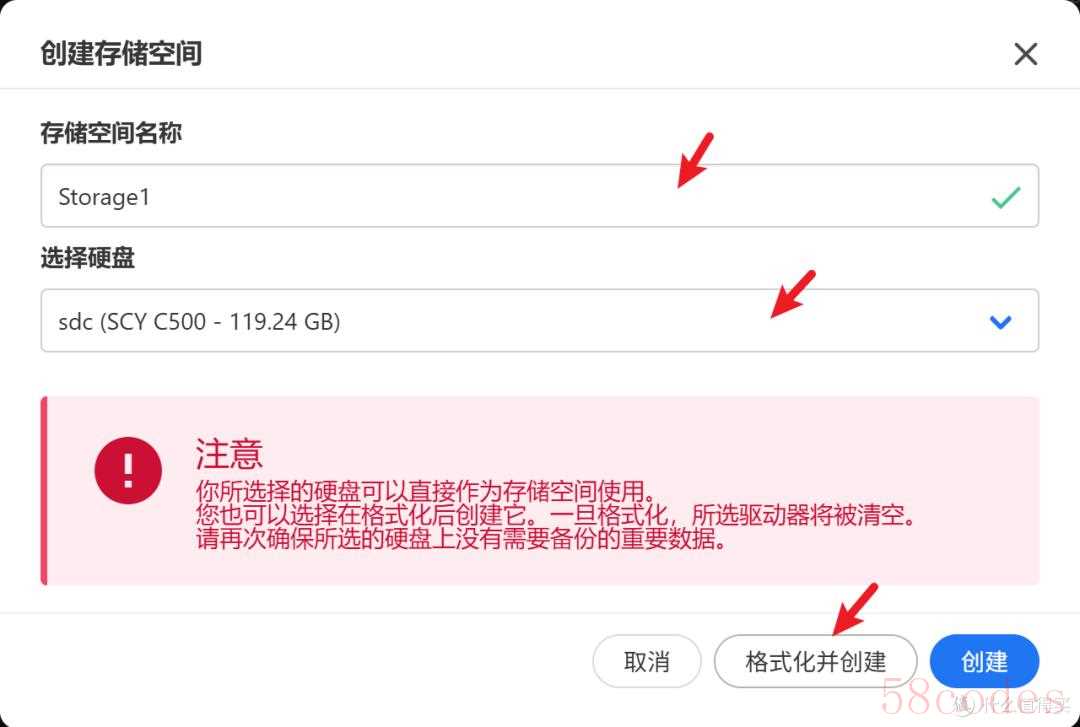Image resolution: width=1080 pixels, height=727 pixels.
Task: Click the 创建存储空间 dialog title
Action: click(x=121, y=54)
